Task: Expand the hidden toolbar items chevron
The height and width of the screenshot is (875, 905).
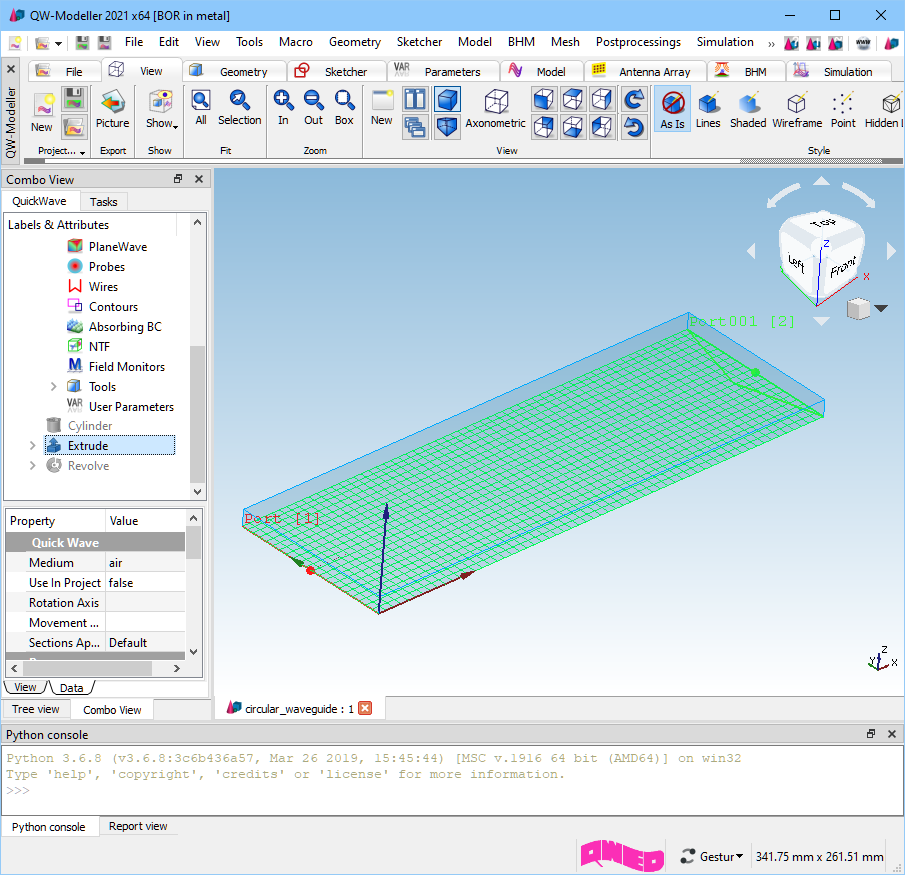Action: 771,43
